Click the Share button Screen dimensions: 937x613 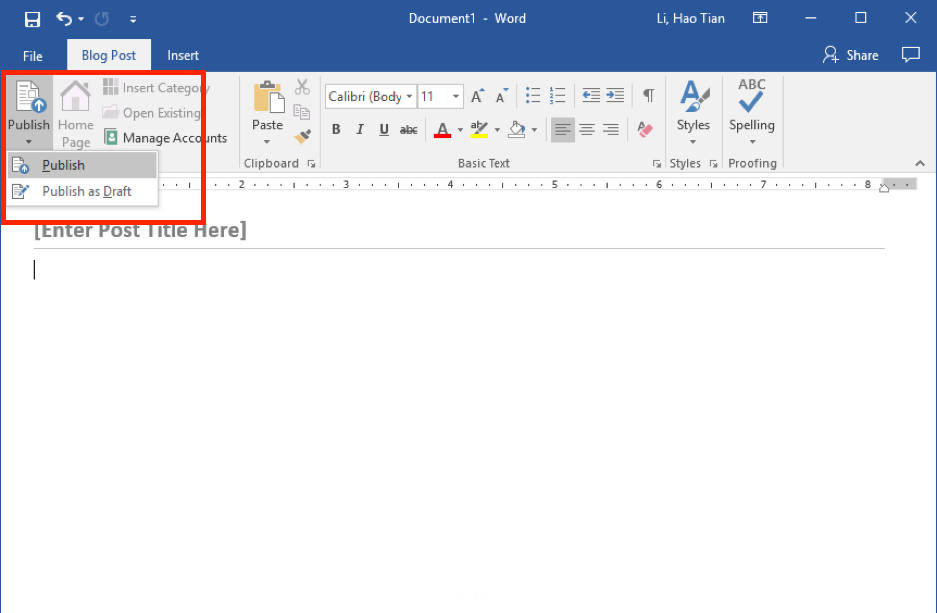pos(850,55)
